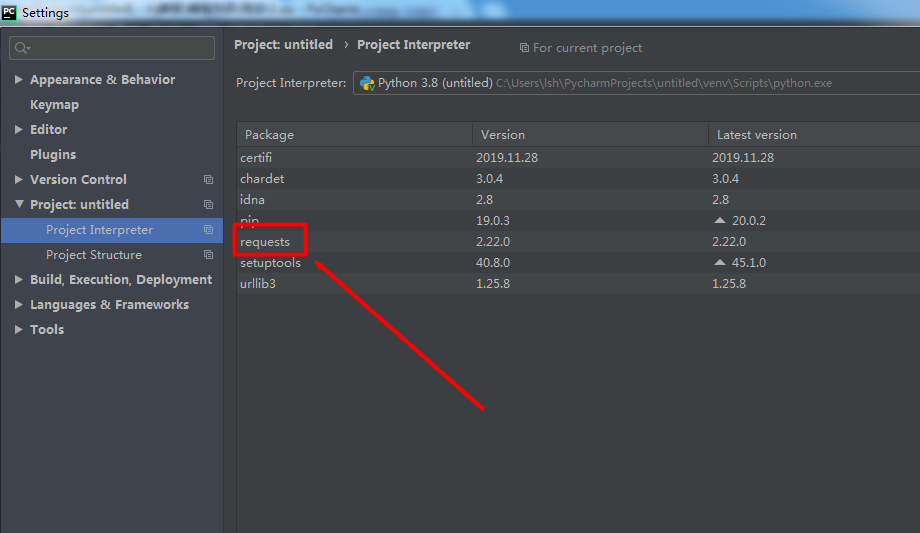Screen dimensions: 920x533
Task: Click Project: untitled breadcrumb
Action: tap(283, 45)
